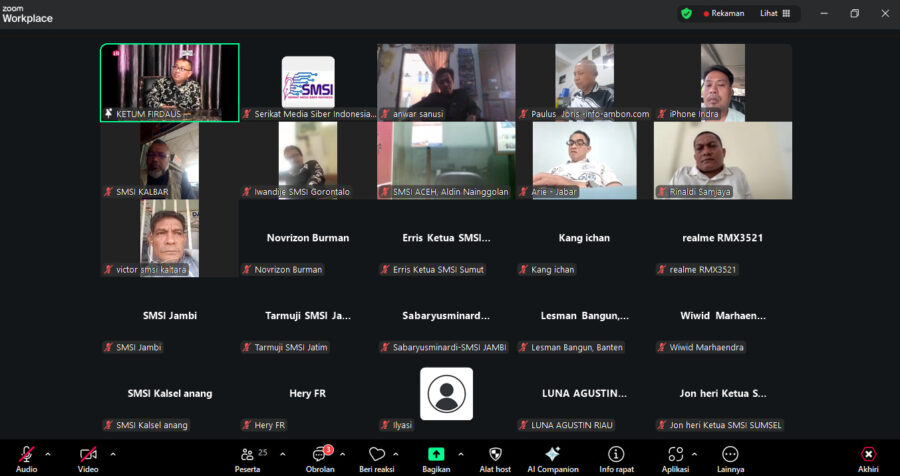
Task: Open the Aplikasi apps icon
Action: pyautogui.click(x=676, y=455)
